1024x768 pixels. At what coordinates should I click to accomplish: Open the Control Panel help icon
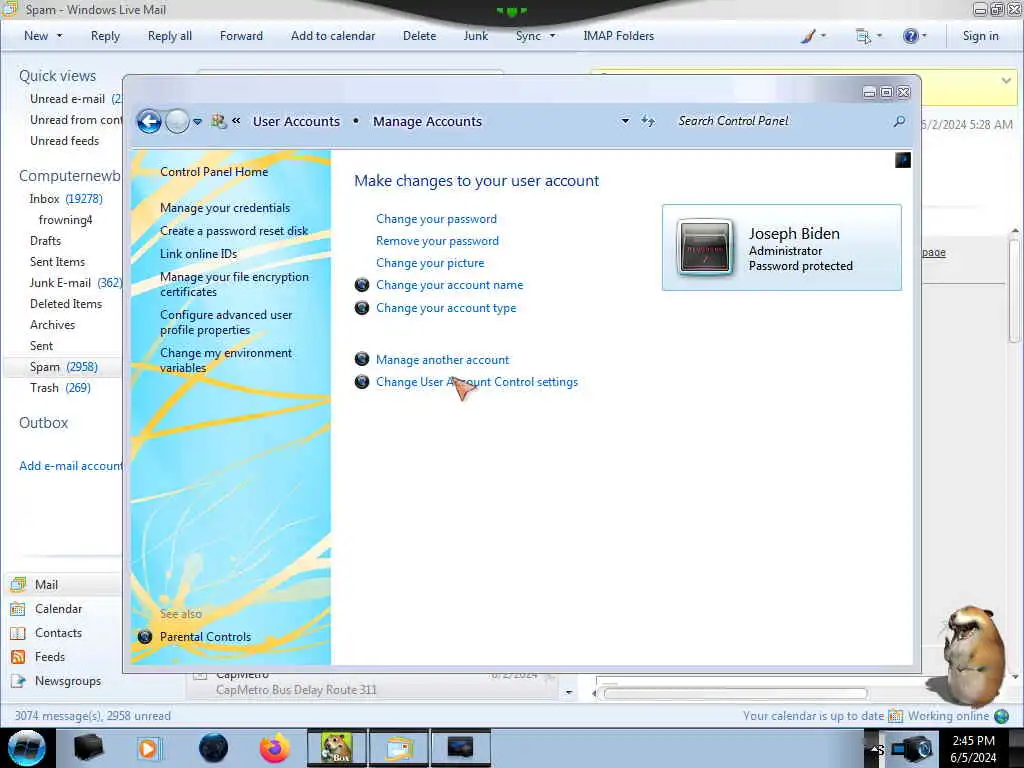click(x=903, y=160)
